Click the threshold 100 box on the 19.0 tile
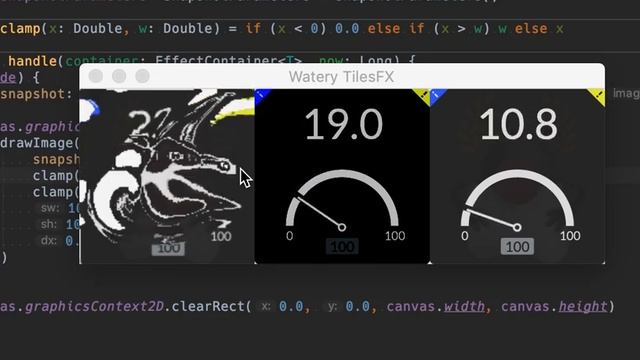The width and height of the screenshot is (640, 360). pos(342,247)
